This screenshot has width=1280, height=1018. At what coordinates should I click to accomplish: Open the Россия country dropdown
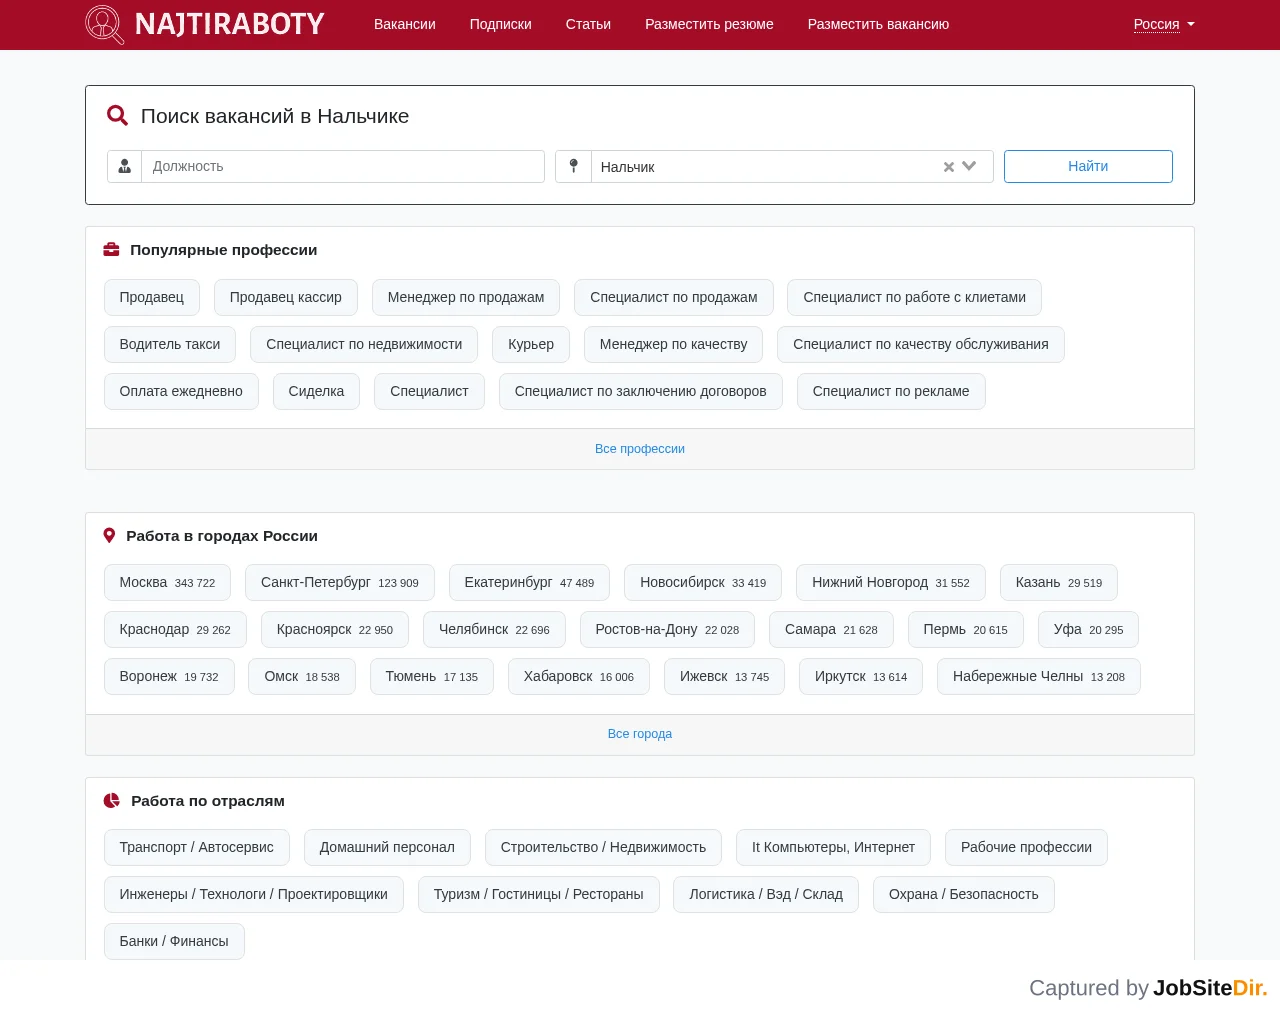pos(1164,24)
